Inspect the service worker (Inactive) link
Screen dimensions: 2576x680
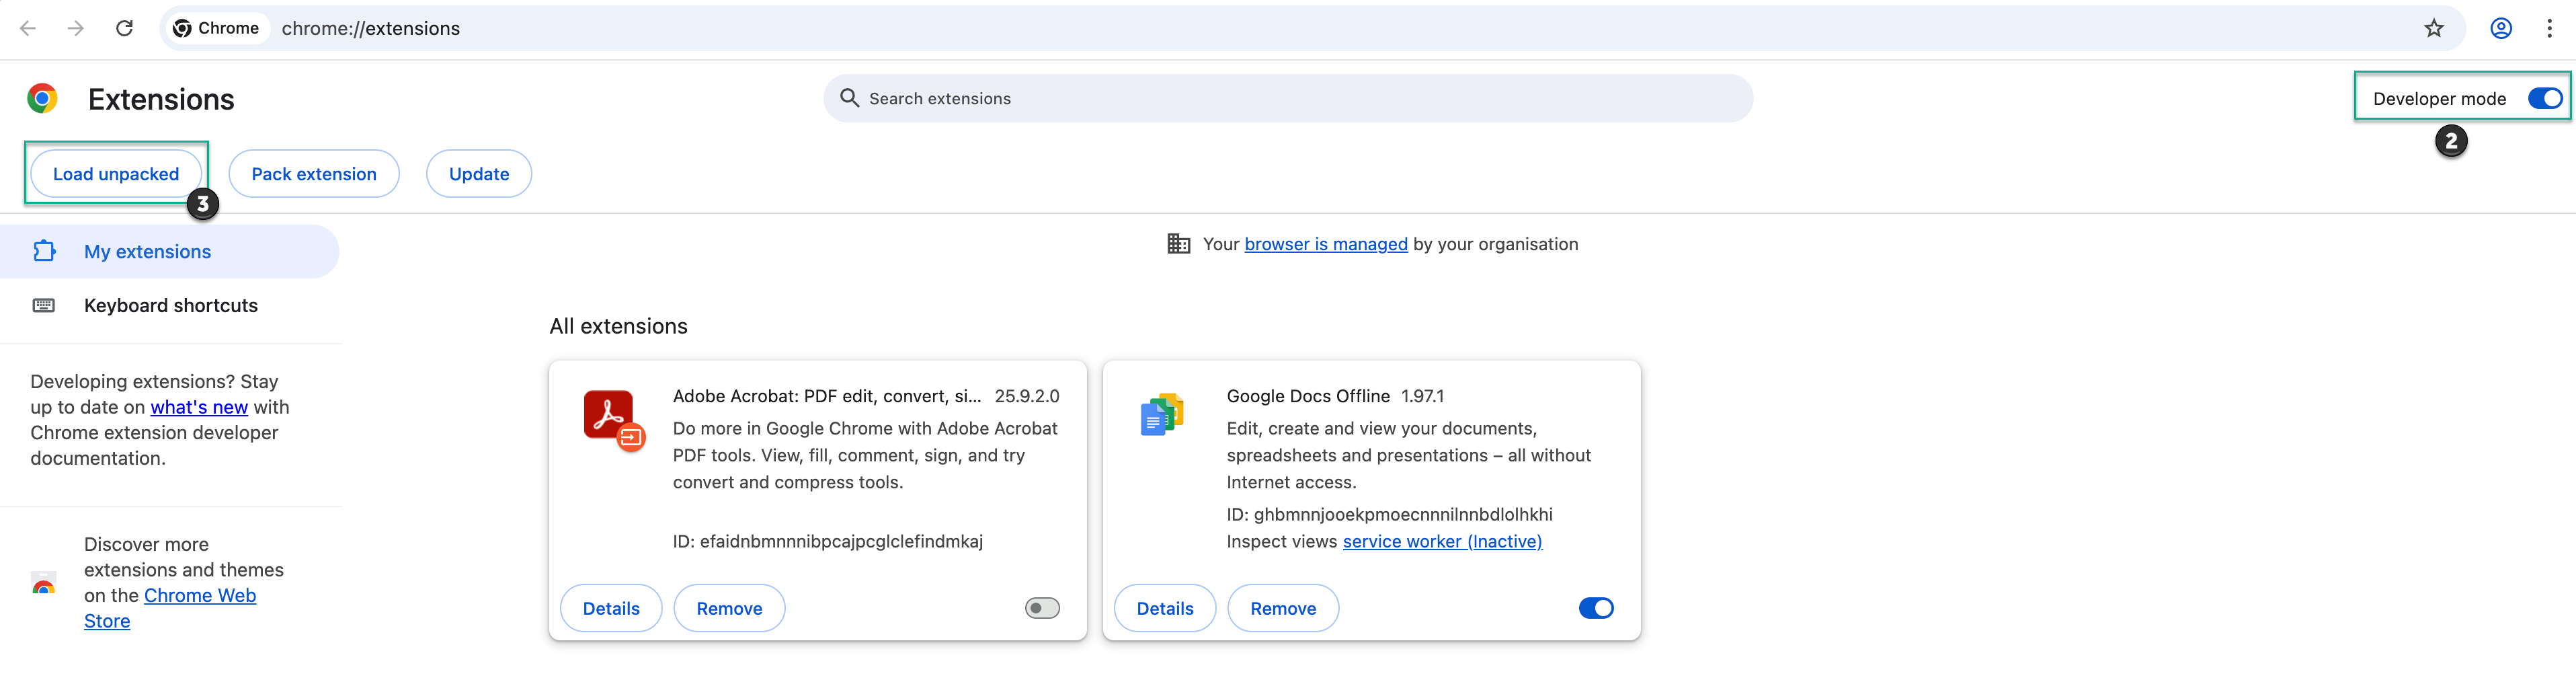(x=1441, y=541)
